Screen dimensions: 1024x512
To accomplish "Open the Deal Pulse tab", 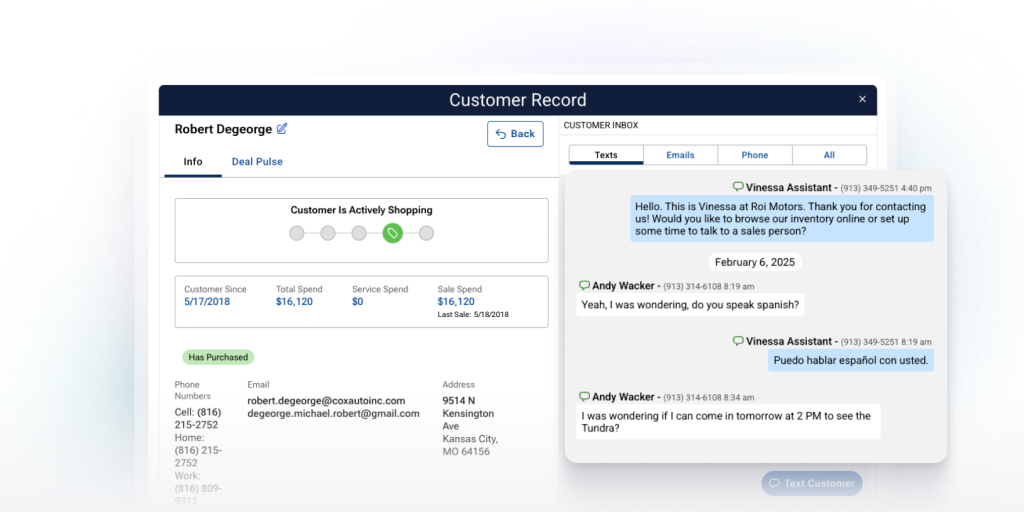I will [x=257, y=162].
